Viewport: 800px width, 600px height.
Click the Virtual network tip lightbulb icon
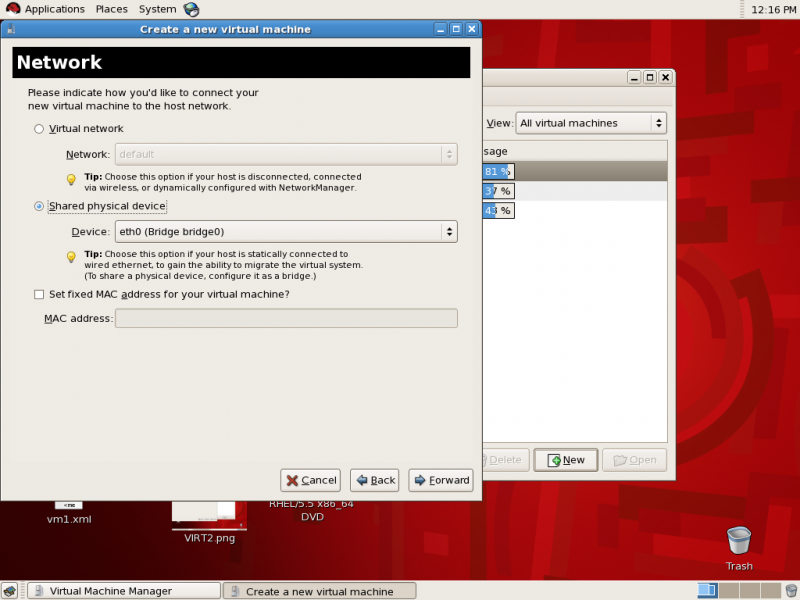[x=71, y=179]
